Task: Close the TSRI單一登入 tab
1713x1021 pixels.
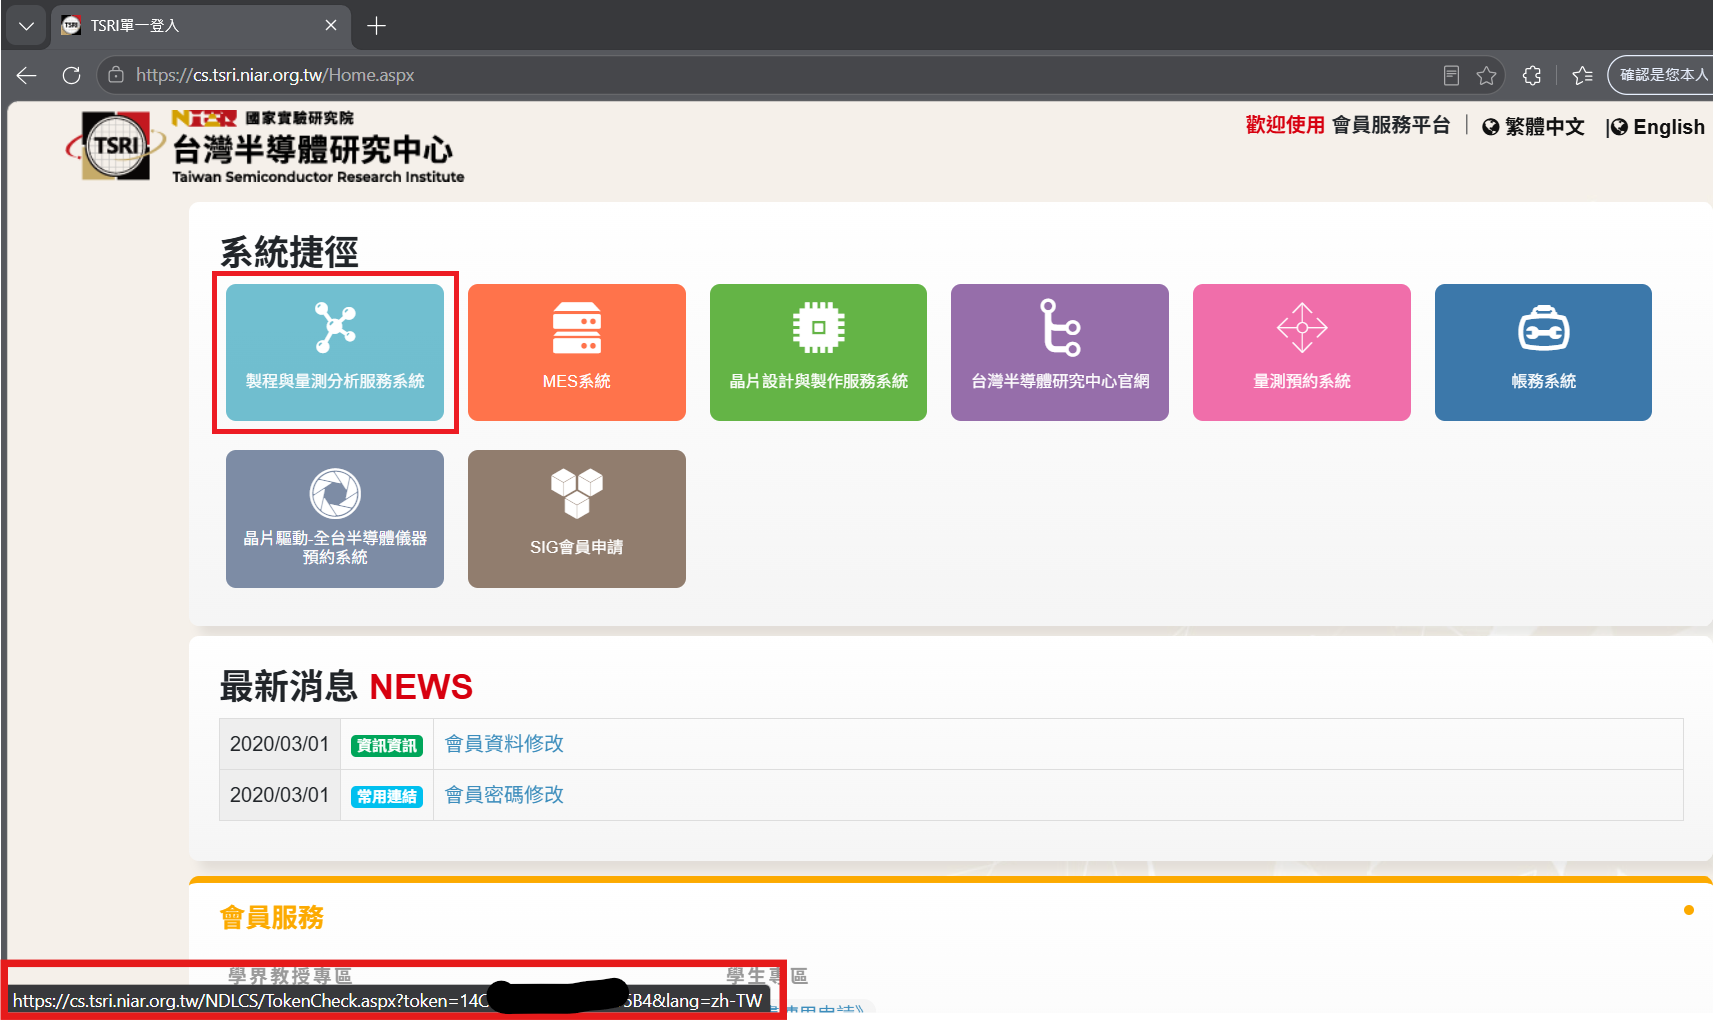Action: [331, 26]
